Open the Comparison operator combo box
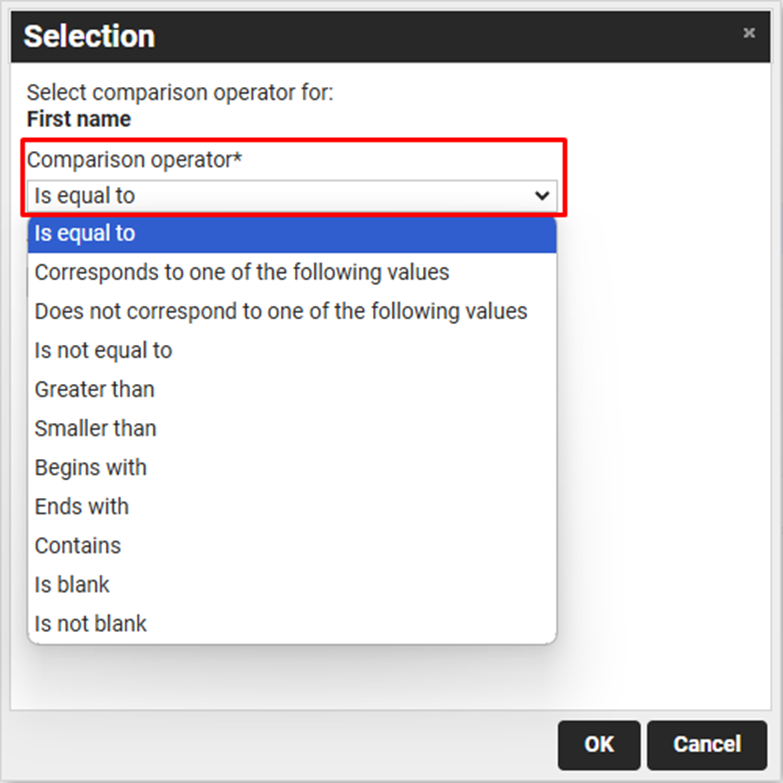783x783 pixels. [290, 195]
